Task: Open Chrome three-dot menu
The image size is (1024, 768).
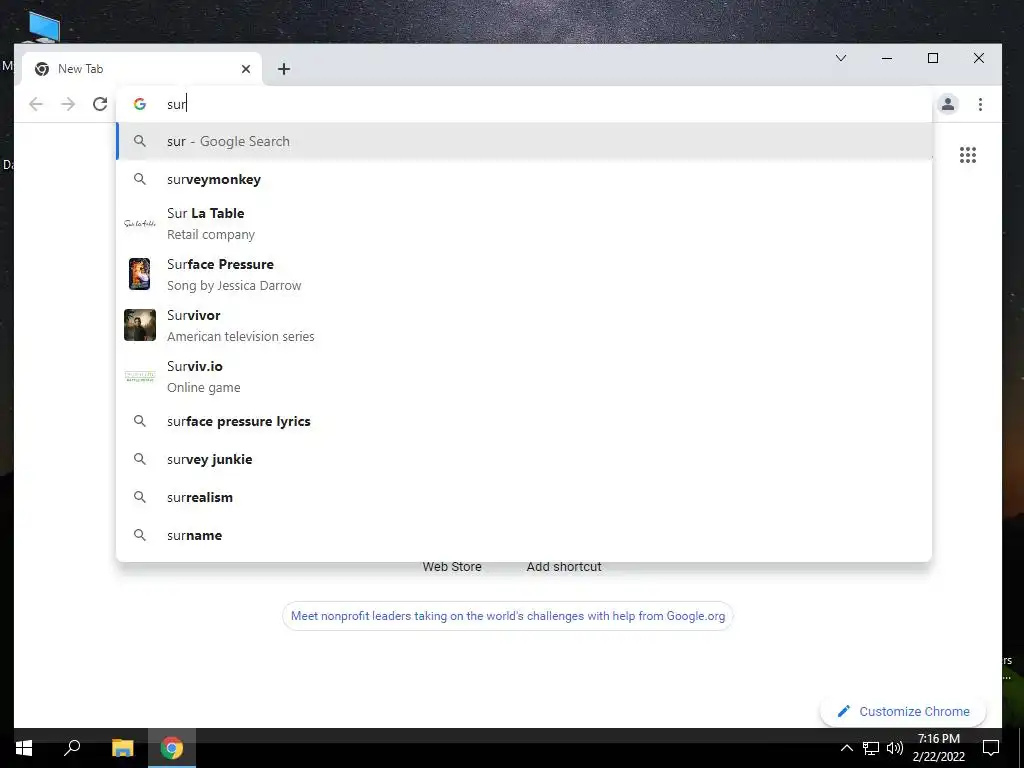Action: click(980, 104)
